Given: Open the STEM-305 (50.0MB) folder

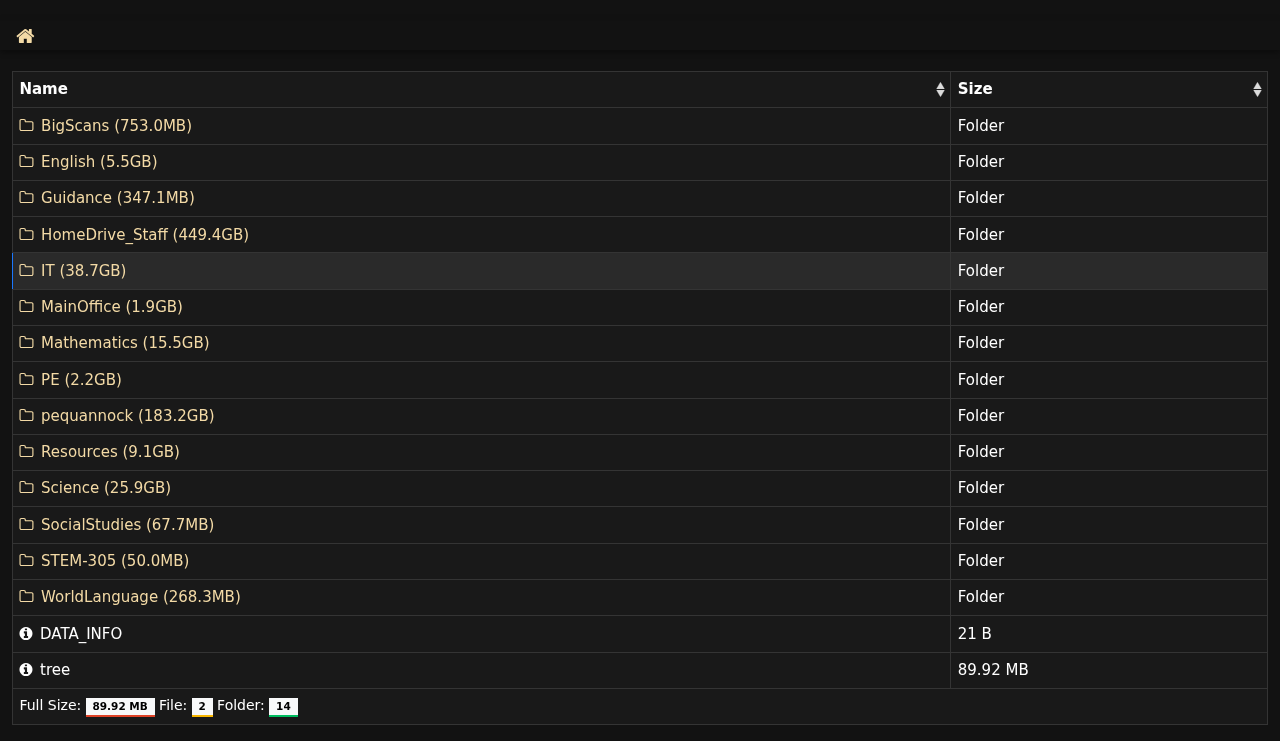Looking at the screenshot, I should point(114,561).
